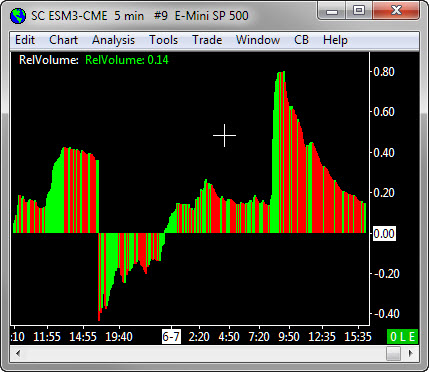
Task: Click the 9:50 time label on axis
Action: 289,337
